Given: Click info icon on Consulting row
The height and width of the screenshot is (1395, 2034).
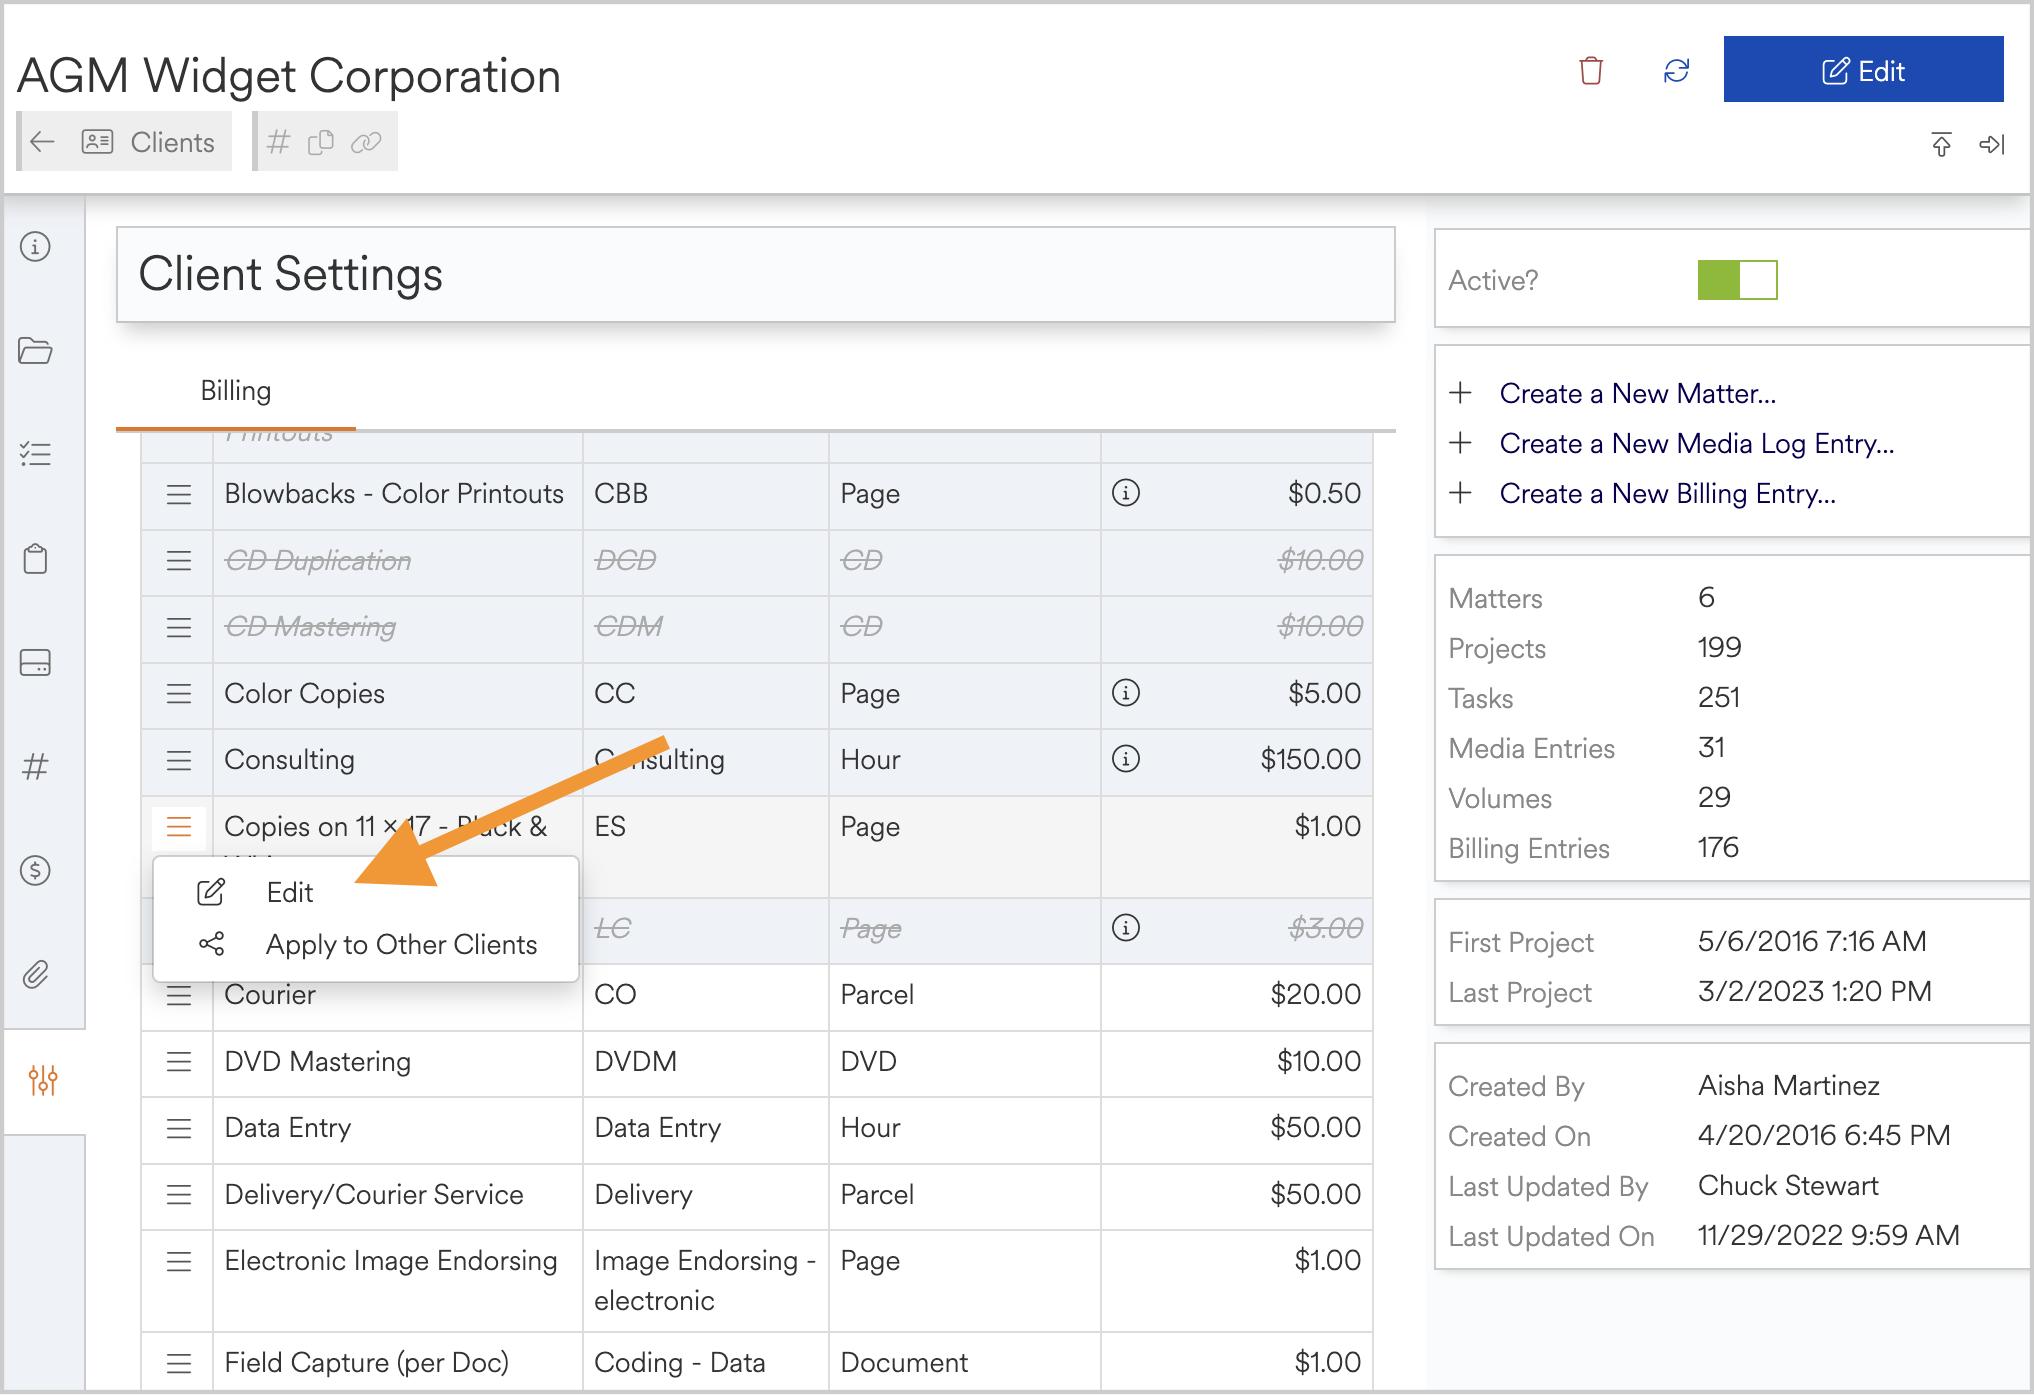Looking at the screenshot, I should [1126, 759].
